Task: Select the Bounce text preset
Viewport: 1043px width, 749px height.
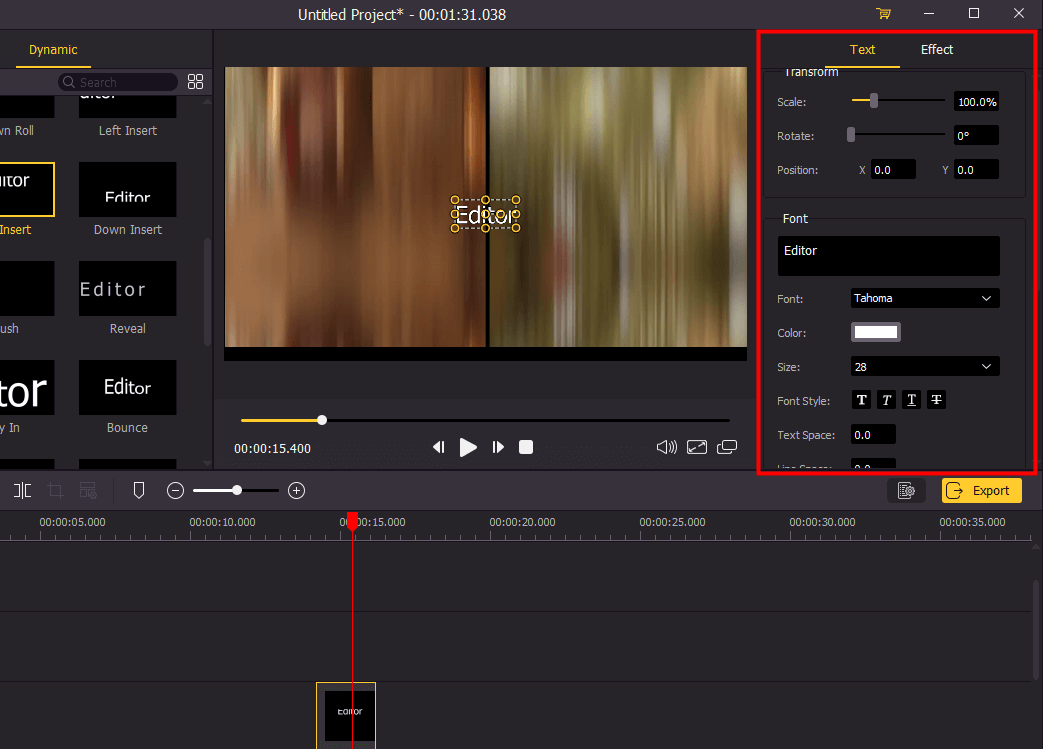Action: 128,388
